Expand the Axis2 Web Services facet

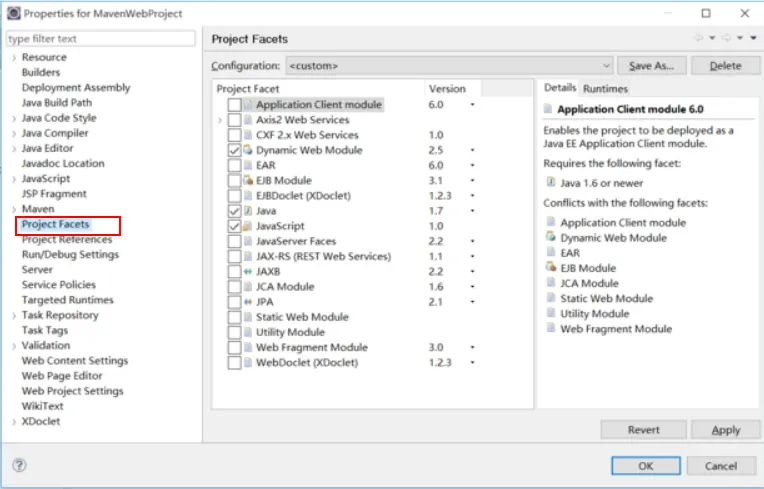pos(220,120)
